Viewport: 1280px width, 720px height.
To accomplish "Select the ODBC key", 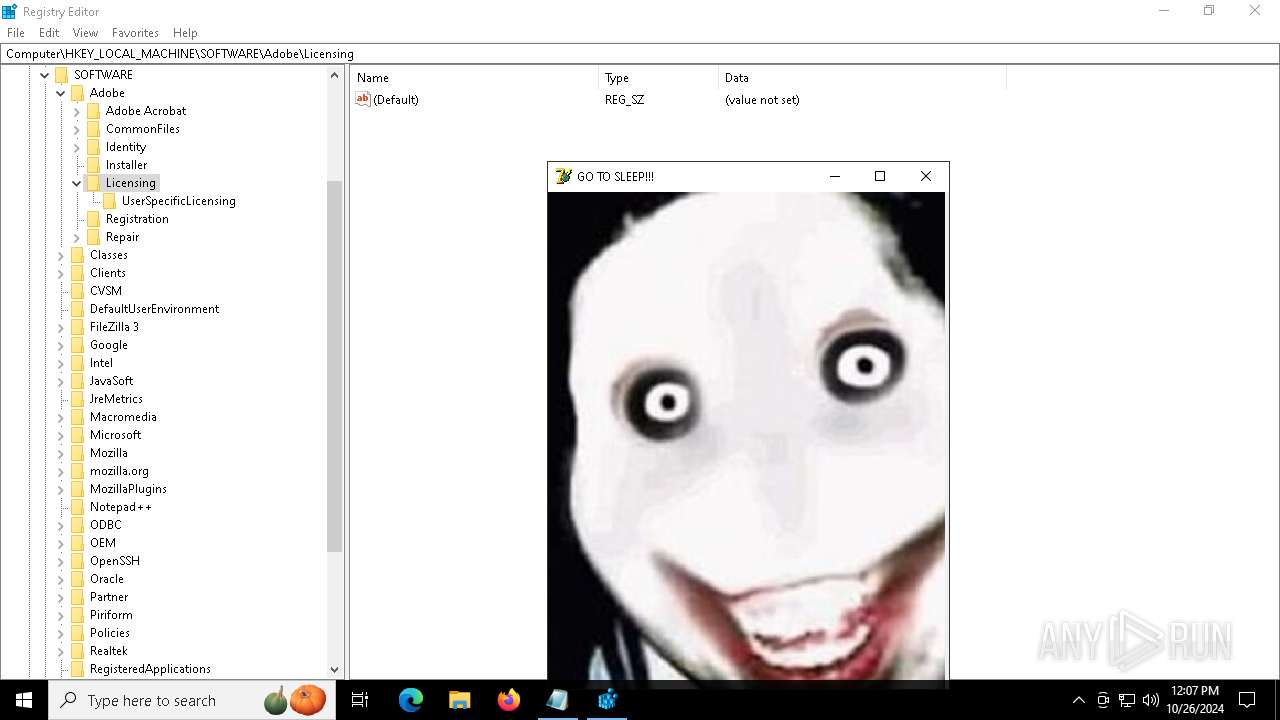I will 105,525.
